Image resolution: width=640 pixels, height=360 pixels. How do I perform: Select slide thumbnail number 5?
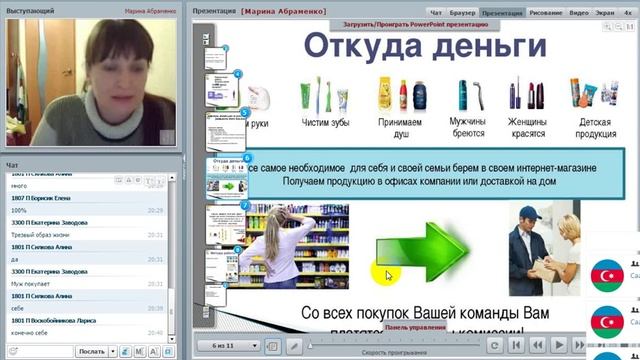pyautogui.click(x=226, y=131)
